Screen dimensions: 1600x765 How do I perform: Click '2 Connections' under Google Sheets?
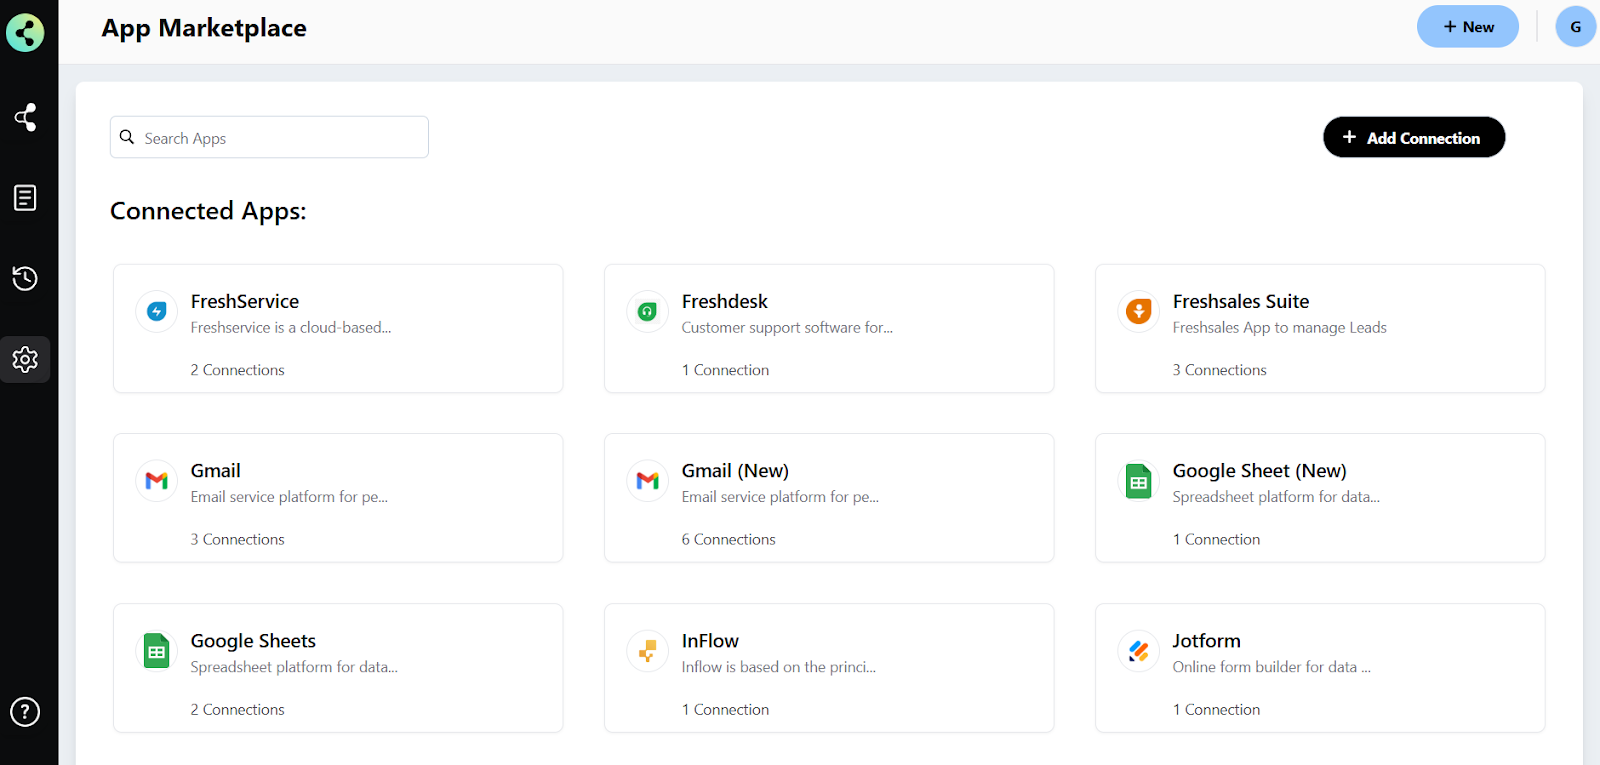pos(238,709)
